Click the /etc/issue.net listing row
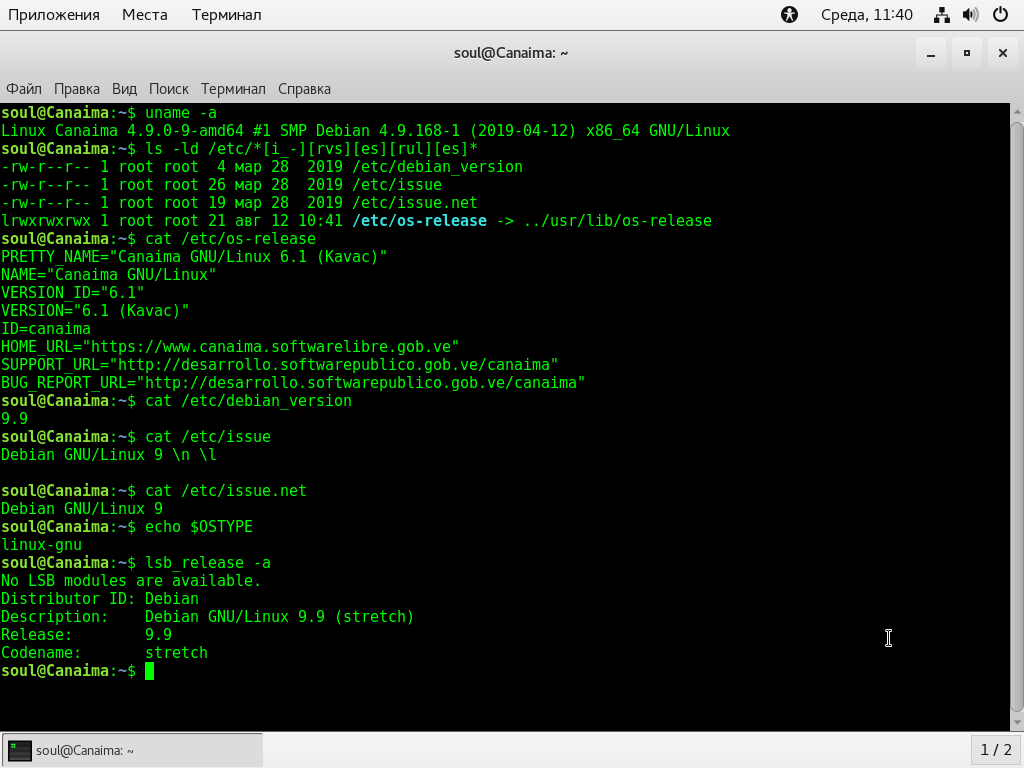Image resolution: width=1024 pixels, height=768 pixels. tap(239, 202)
